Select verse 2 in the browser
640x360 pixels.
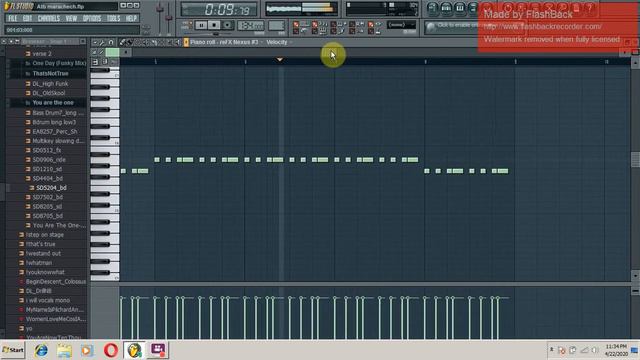coord(42,53)
